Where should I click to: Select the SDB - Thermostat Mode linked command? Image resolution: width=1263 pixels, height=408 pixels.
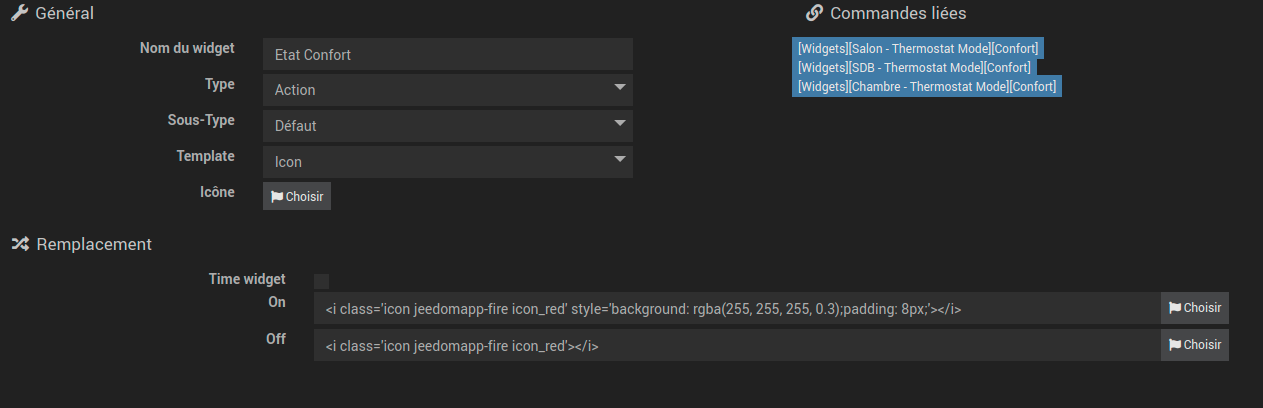click(914, 67)
